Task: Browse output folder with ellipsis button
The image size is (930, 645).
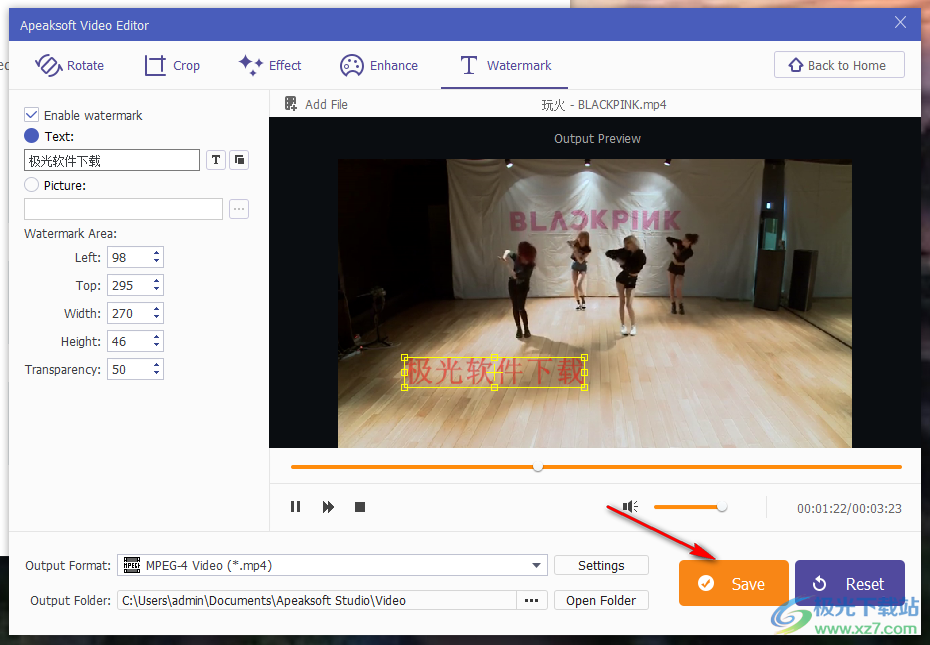Action: [531, 600]
